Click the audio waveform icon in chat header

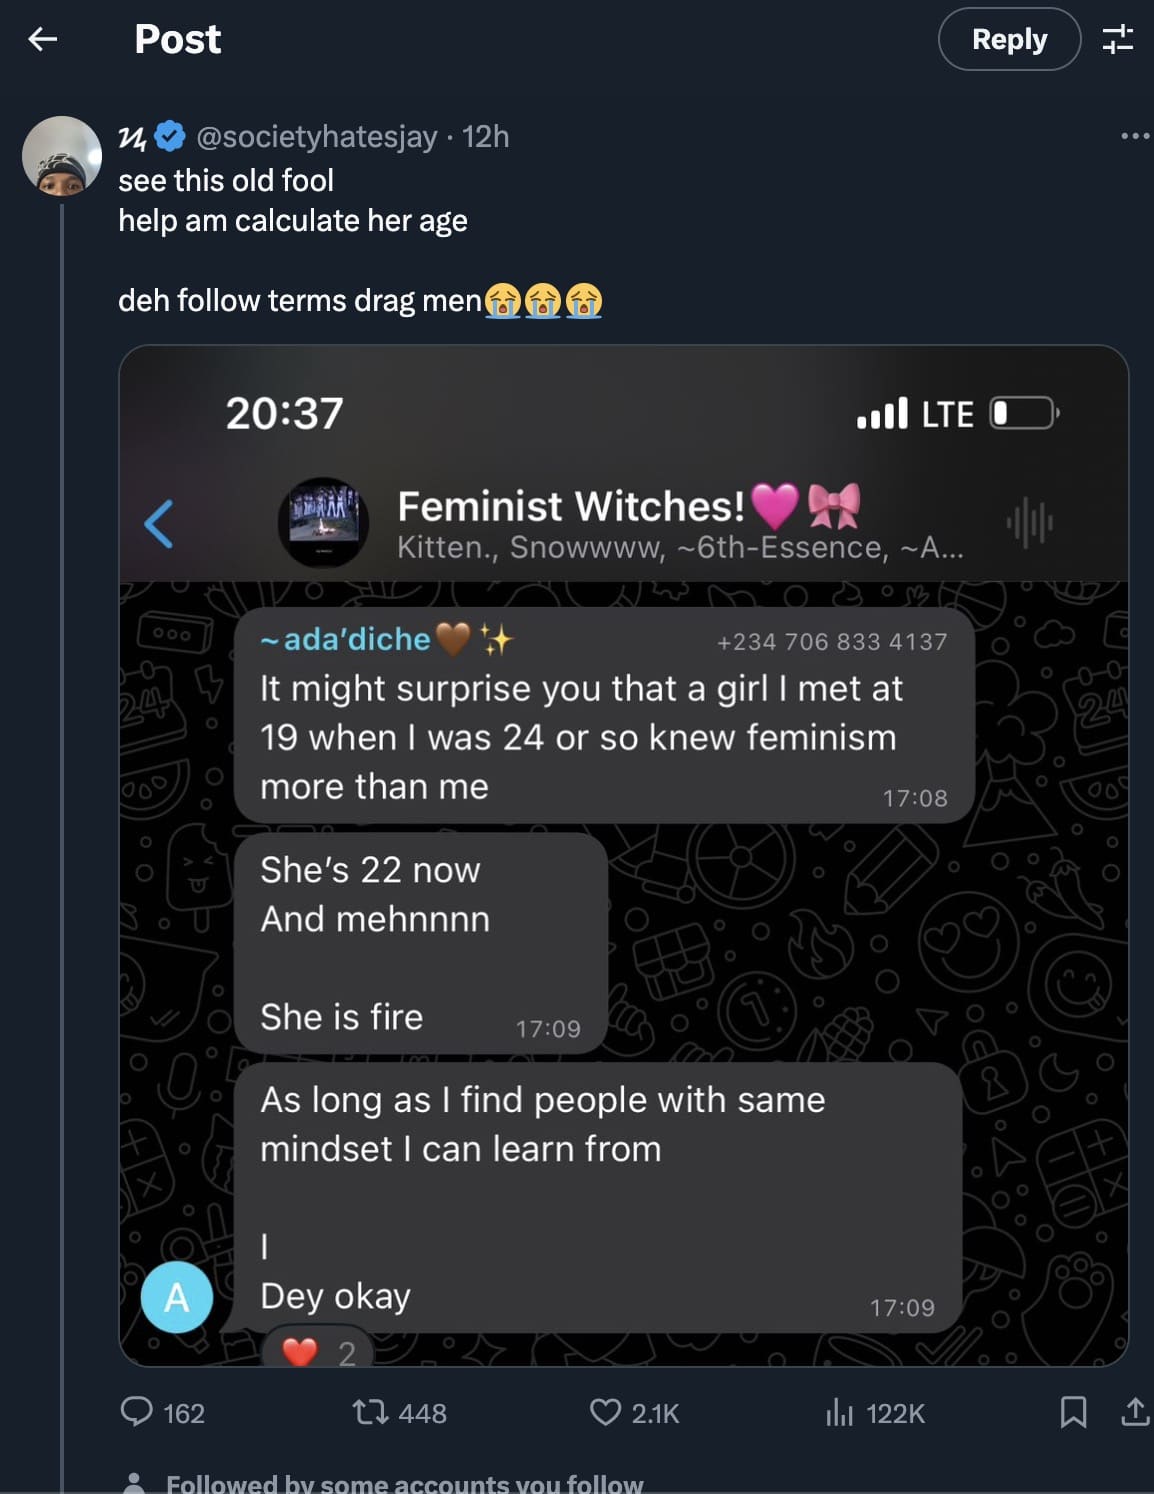[x=1029, y=522]
